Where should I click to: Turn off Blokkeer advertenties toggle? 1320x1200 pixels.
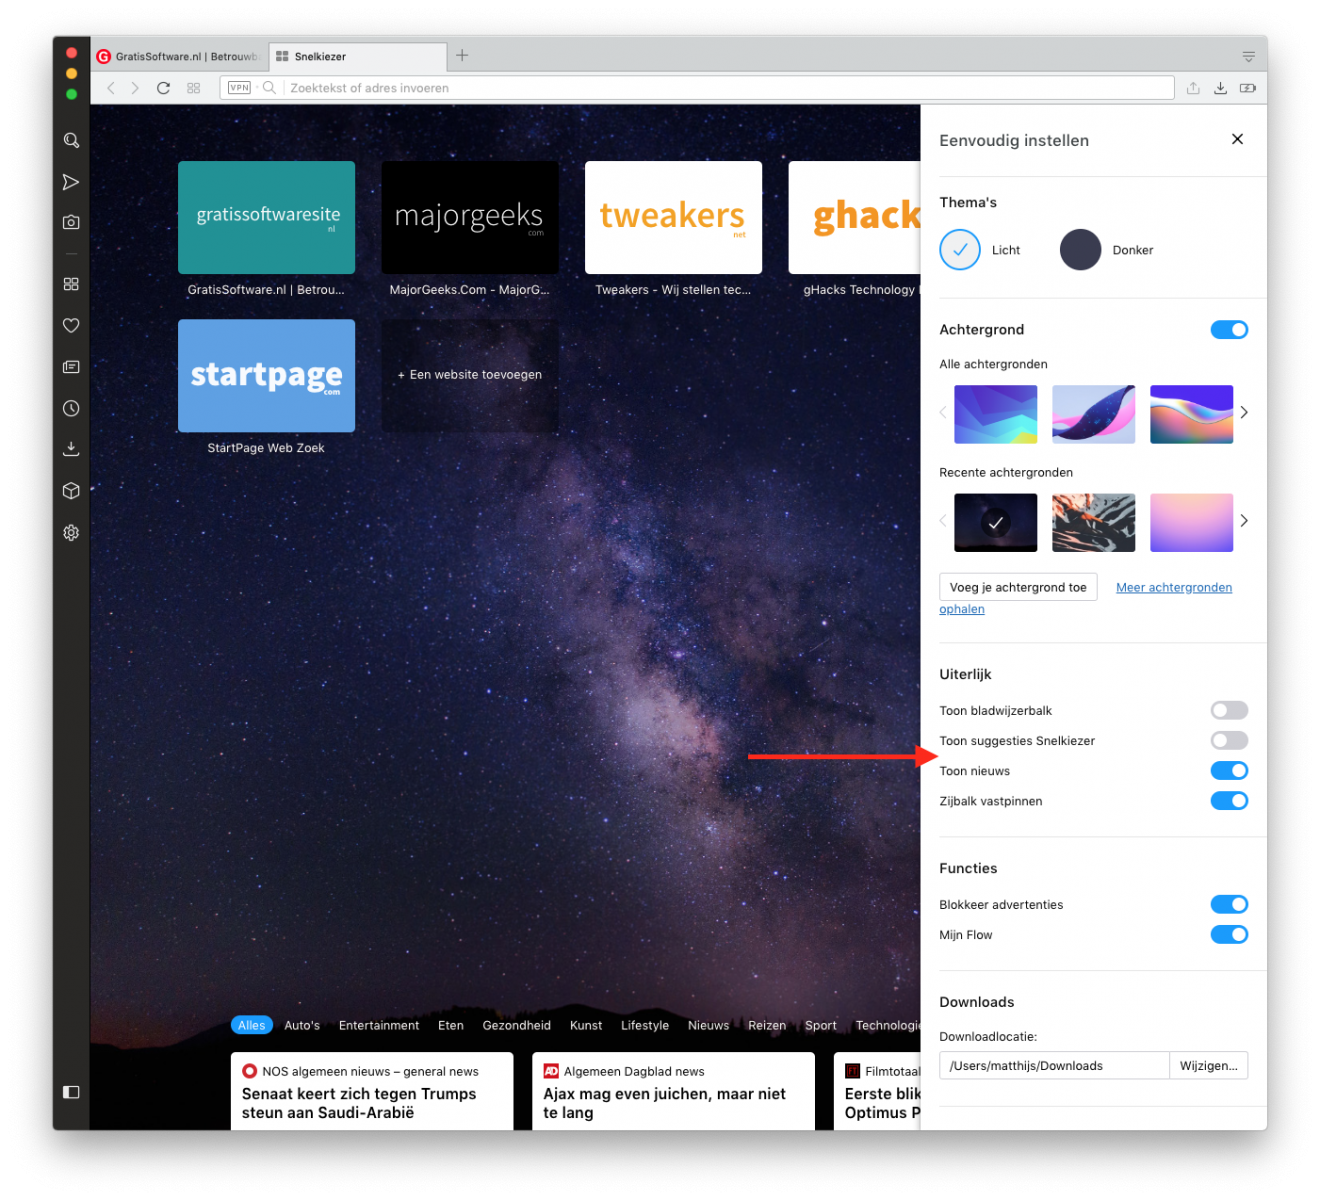1229,904
